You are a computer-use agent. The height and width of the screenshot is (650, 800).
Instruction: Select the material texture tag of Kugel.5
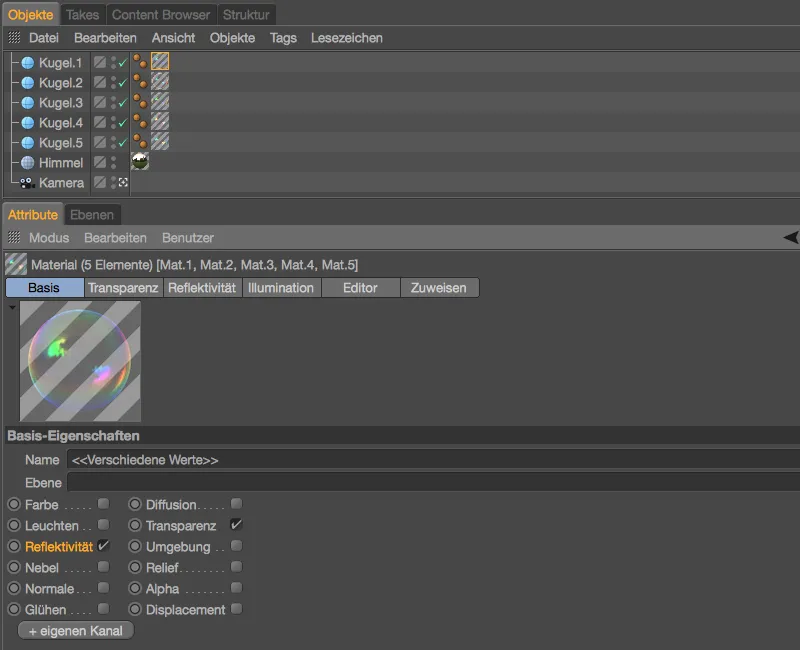pos(160,141)
